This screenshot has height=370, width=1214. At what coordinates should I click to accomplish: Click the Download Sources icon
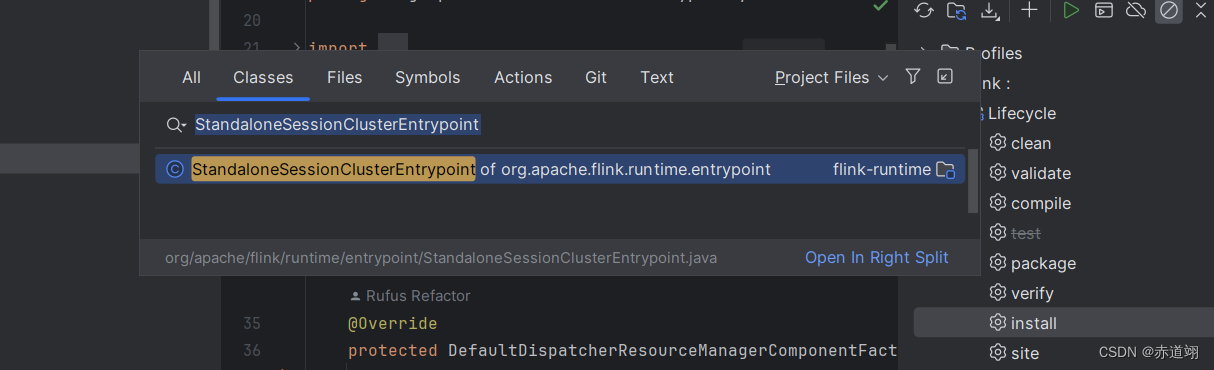pos(990,10)
